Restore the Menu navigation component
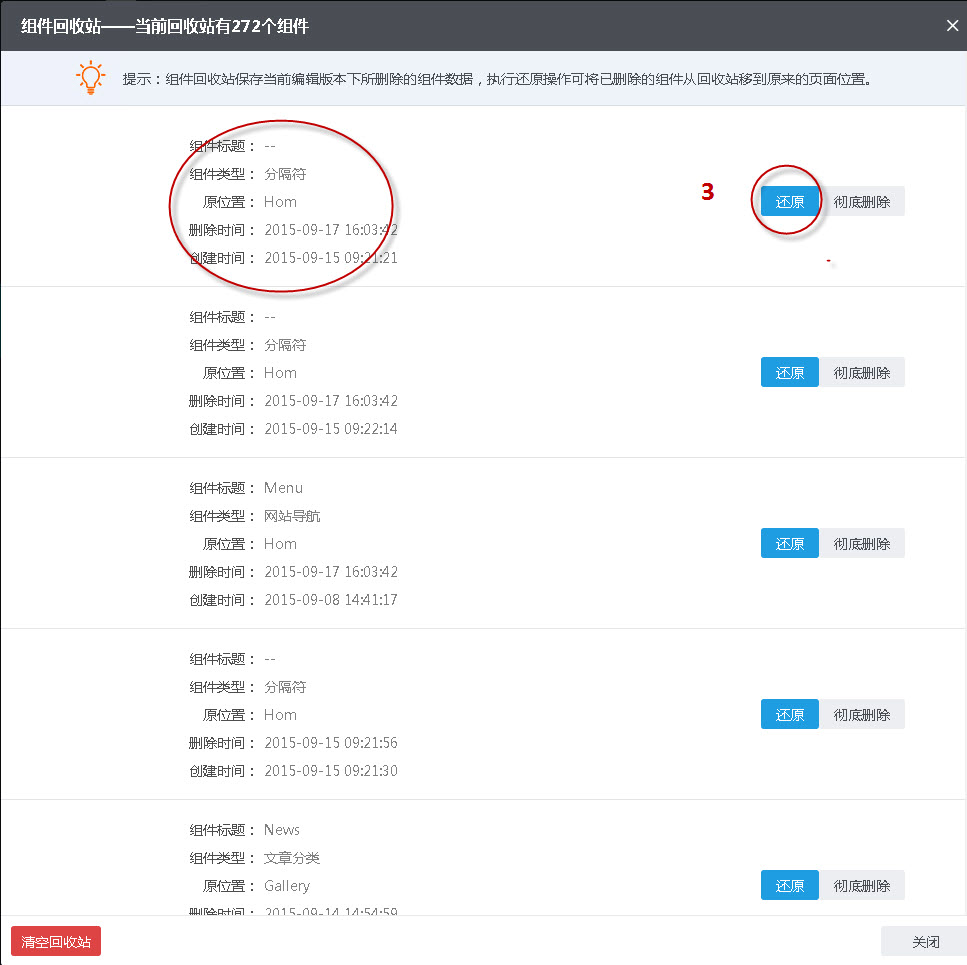The image size is (967, 965). click(789, 543)
